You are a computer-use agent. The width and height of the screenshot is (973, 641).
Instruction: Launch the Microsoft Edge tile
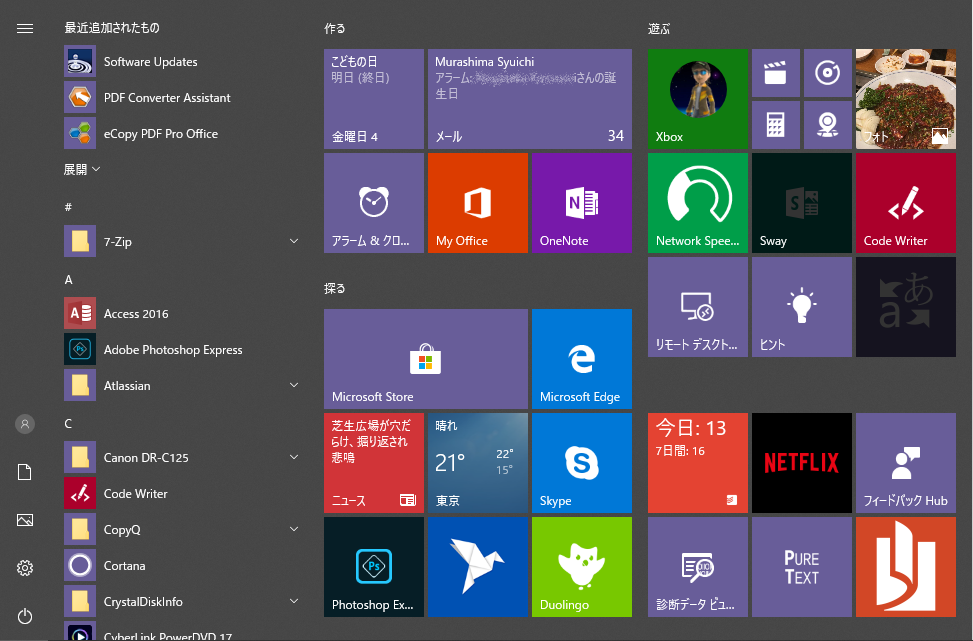(582, 359)
